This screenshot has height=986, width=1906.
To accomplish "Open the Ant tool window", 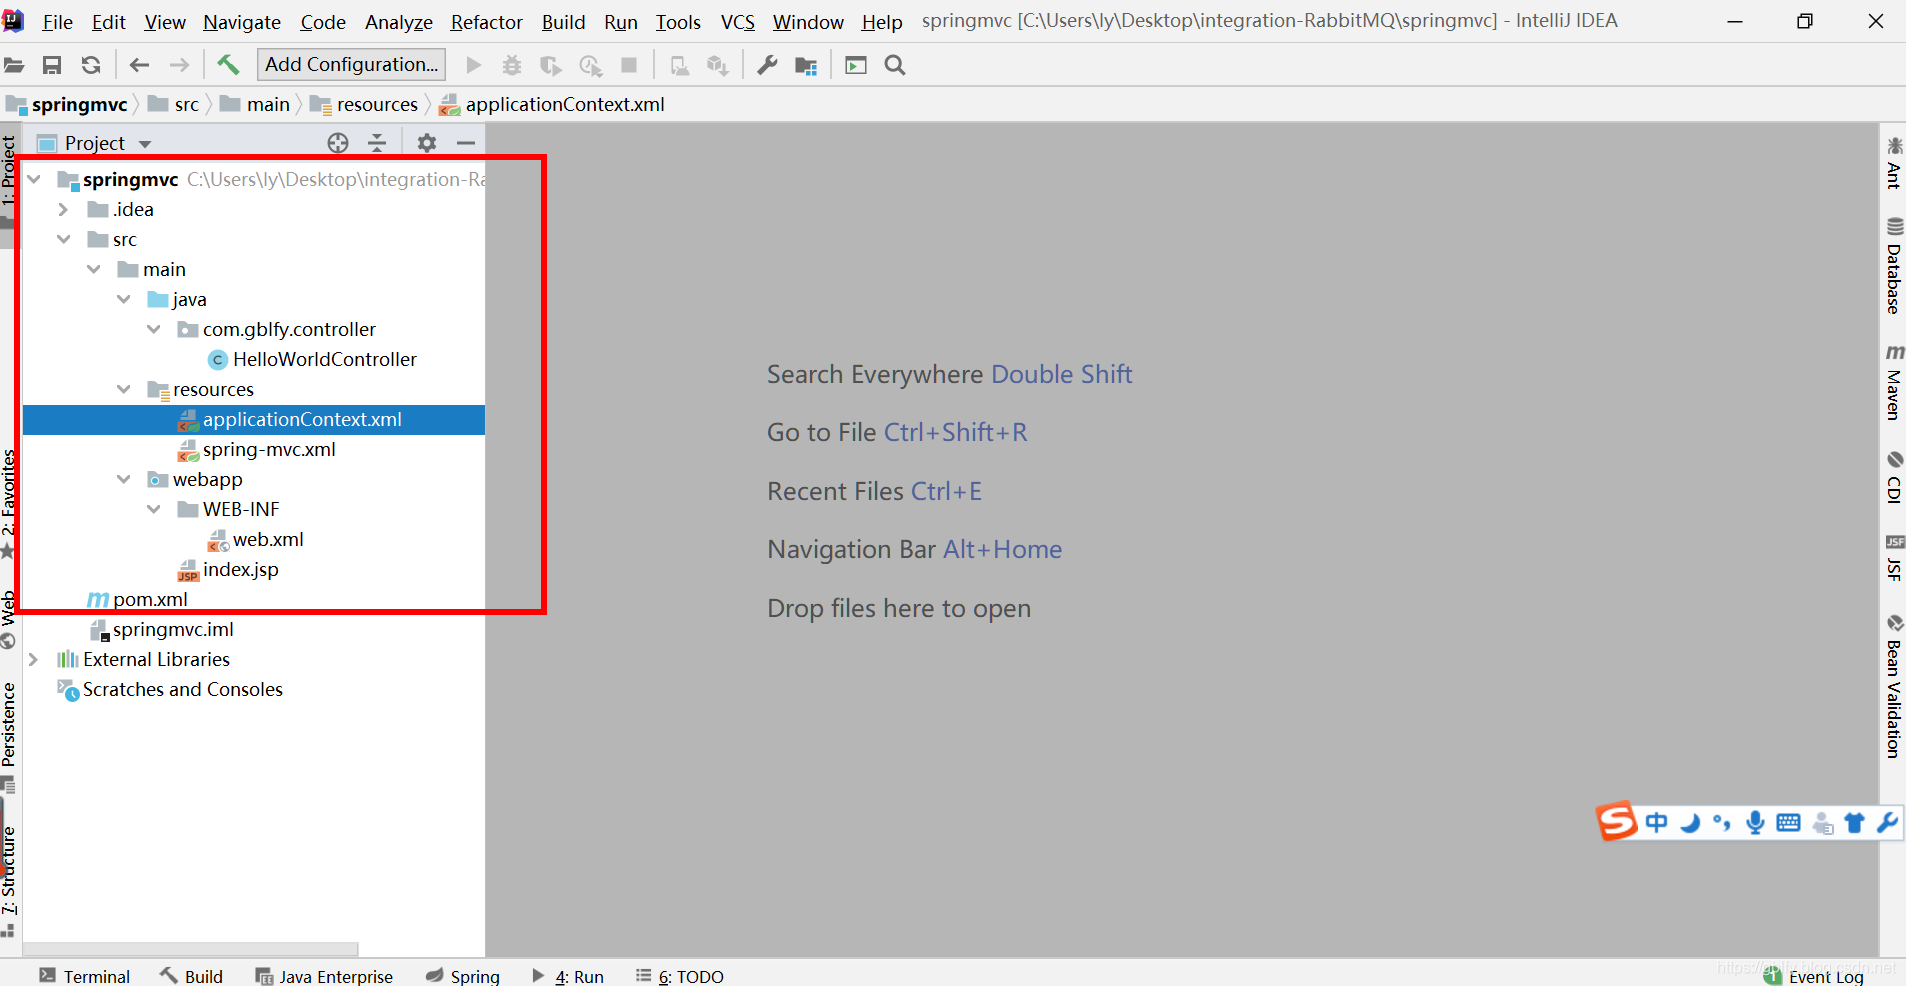I will [x=1894, y=163].
